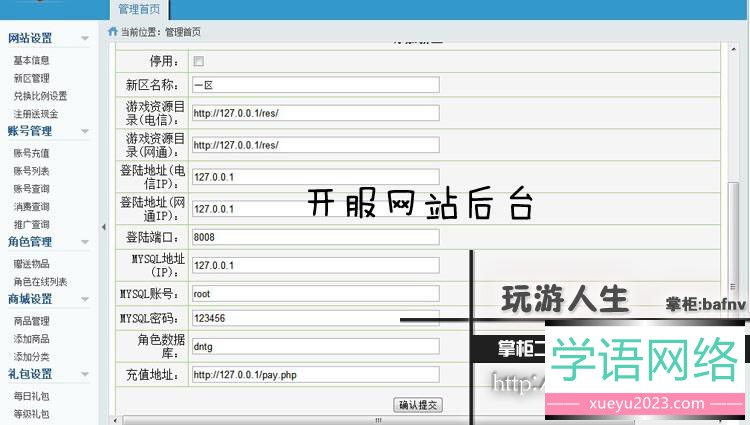
Task: Focus the 登陆端口 field showing 8008
Action: pos(314,237)
